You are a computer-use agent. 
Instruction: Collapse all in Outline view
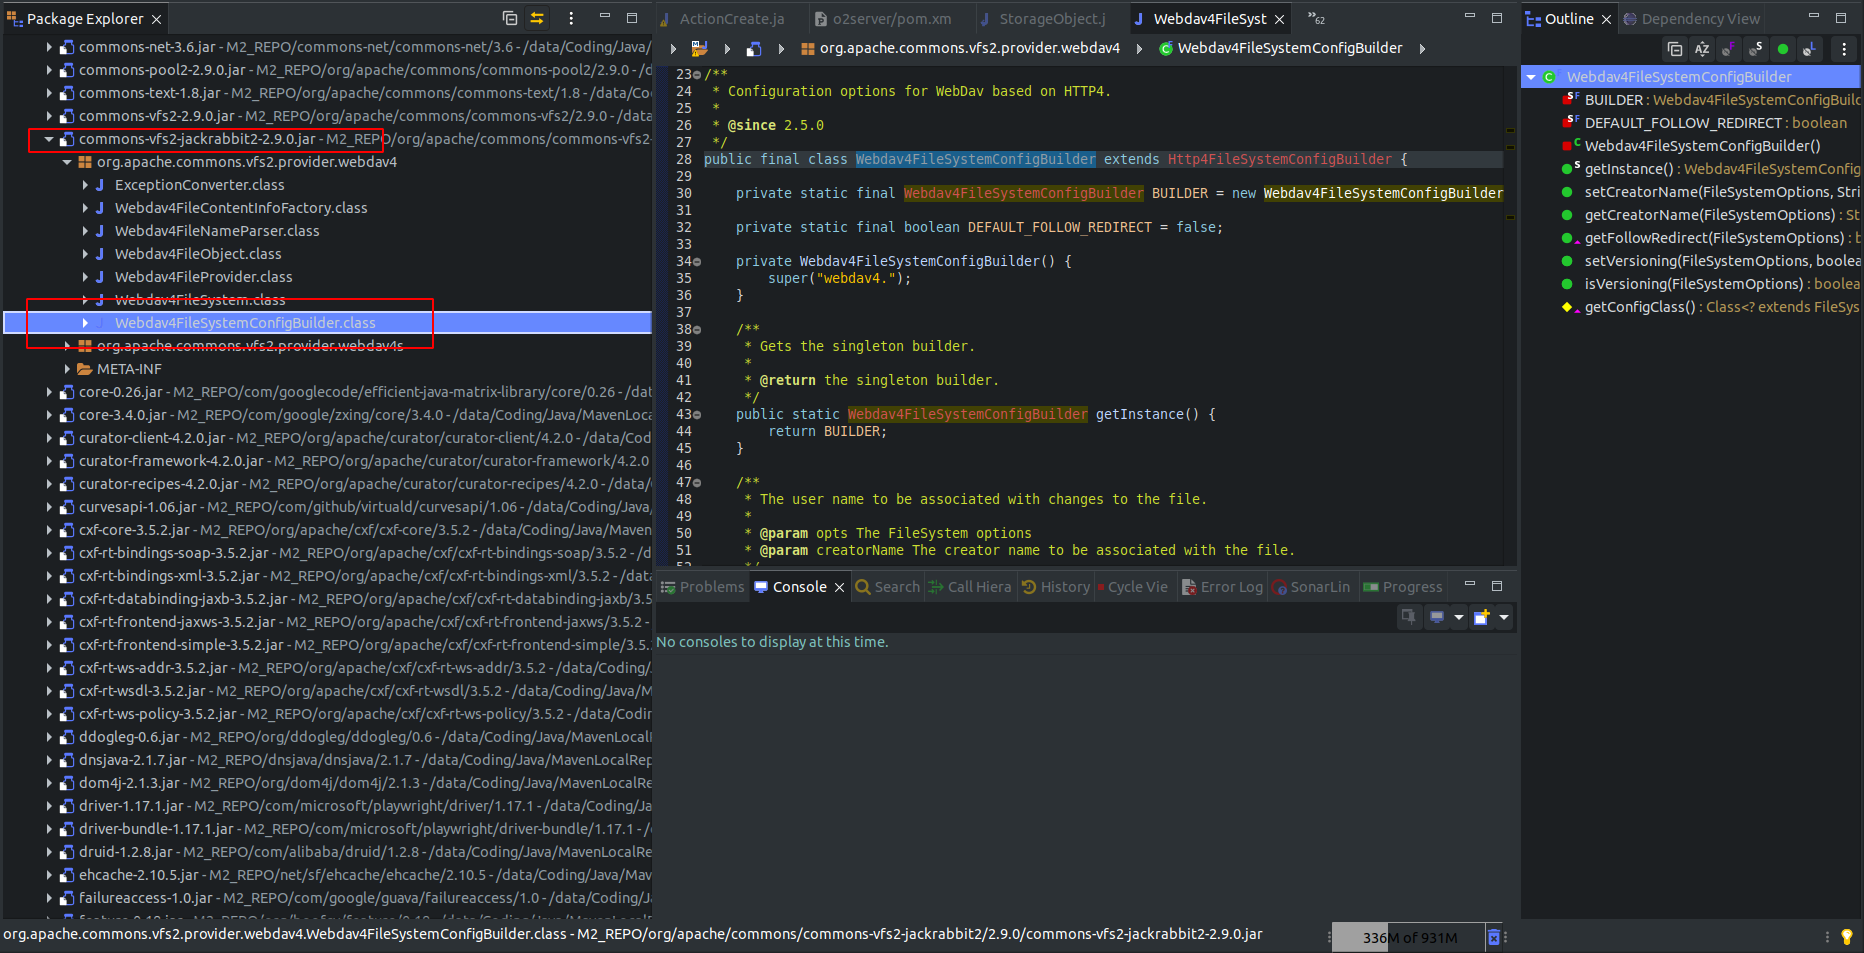pyautogui.click(x=1675, y=49)
